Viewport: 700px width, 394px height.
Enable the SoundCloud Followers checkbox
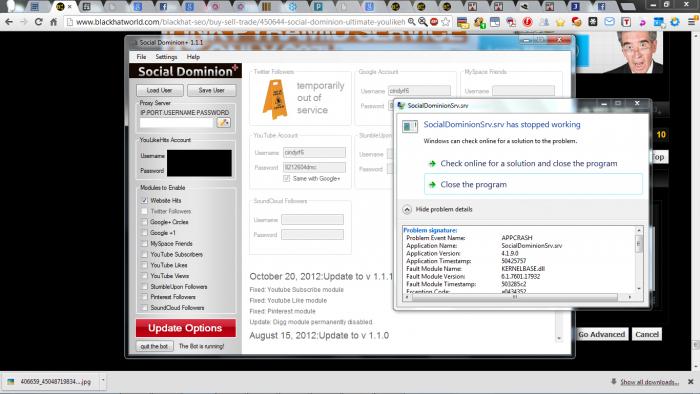(x=144, y=307)
